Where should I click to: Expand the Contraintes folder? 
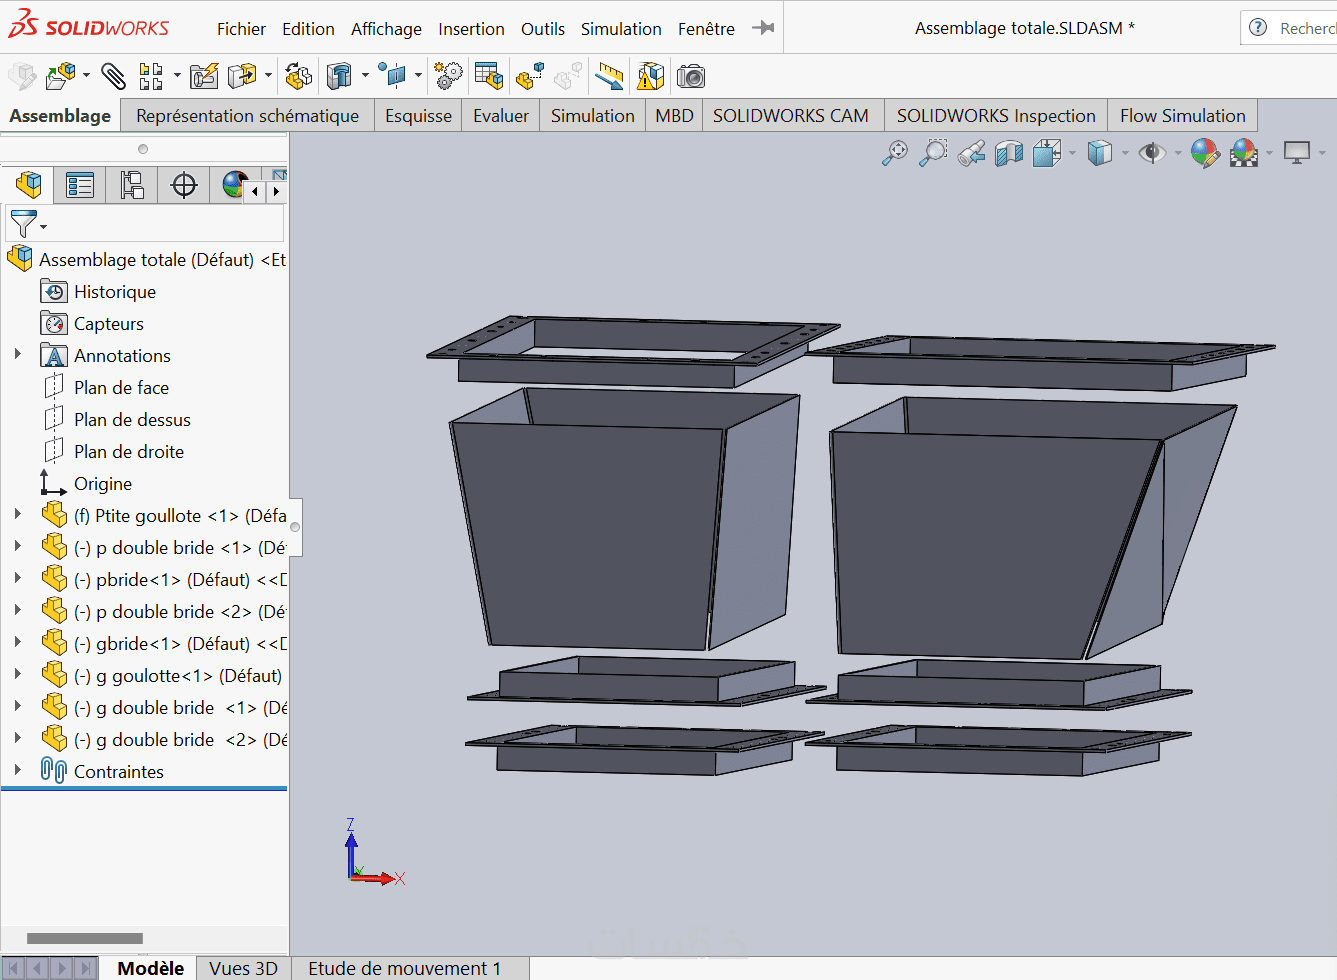(x=17, y=770)
